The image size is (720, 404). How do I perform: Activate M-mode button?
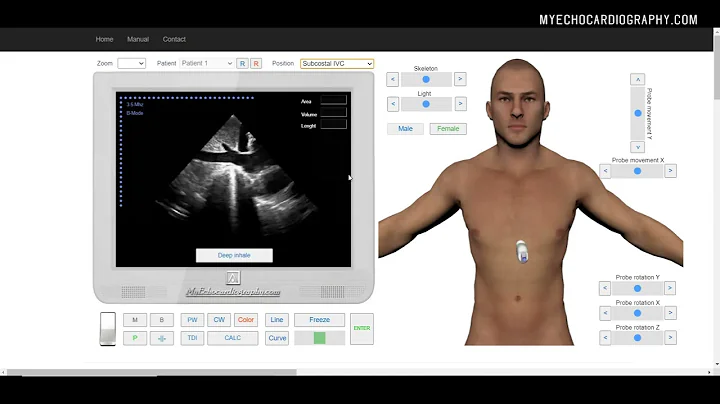(x=135, y=320)
